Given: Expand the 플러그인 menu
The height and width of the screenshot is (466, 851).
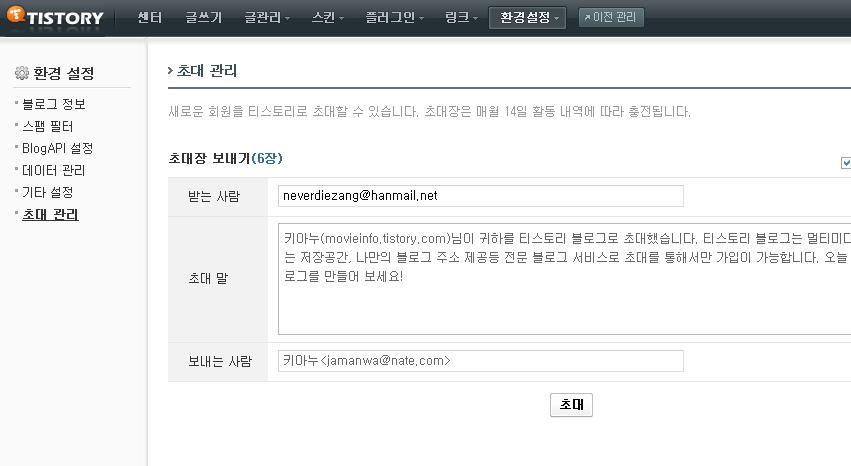Looking at the screenshot, I should tap(395, 17).
